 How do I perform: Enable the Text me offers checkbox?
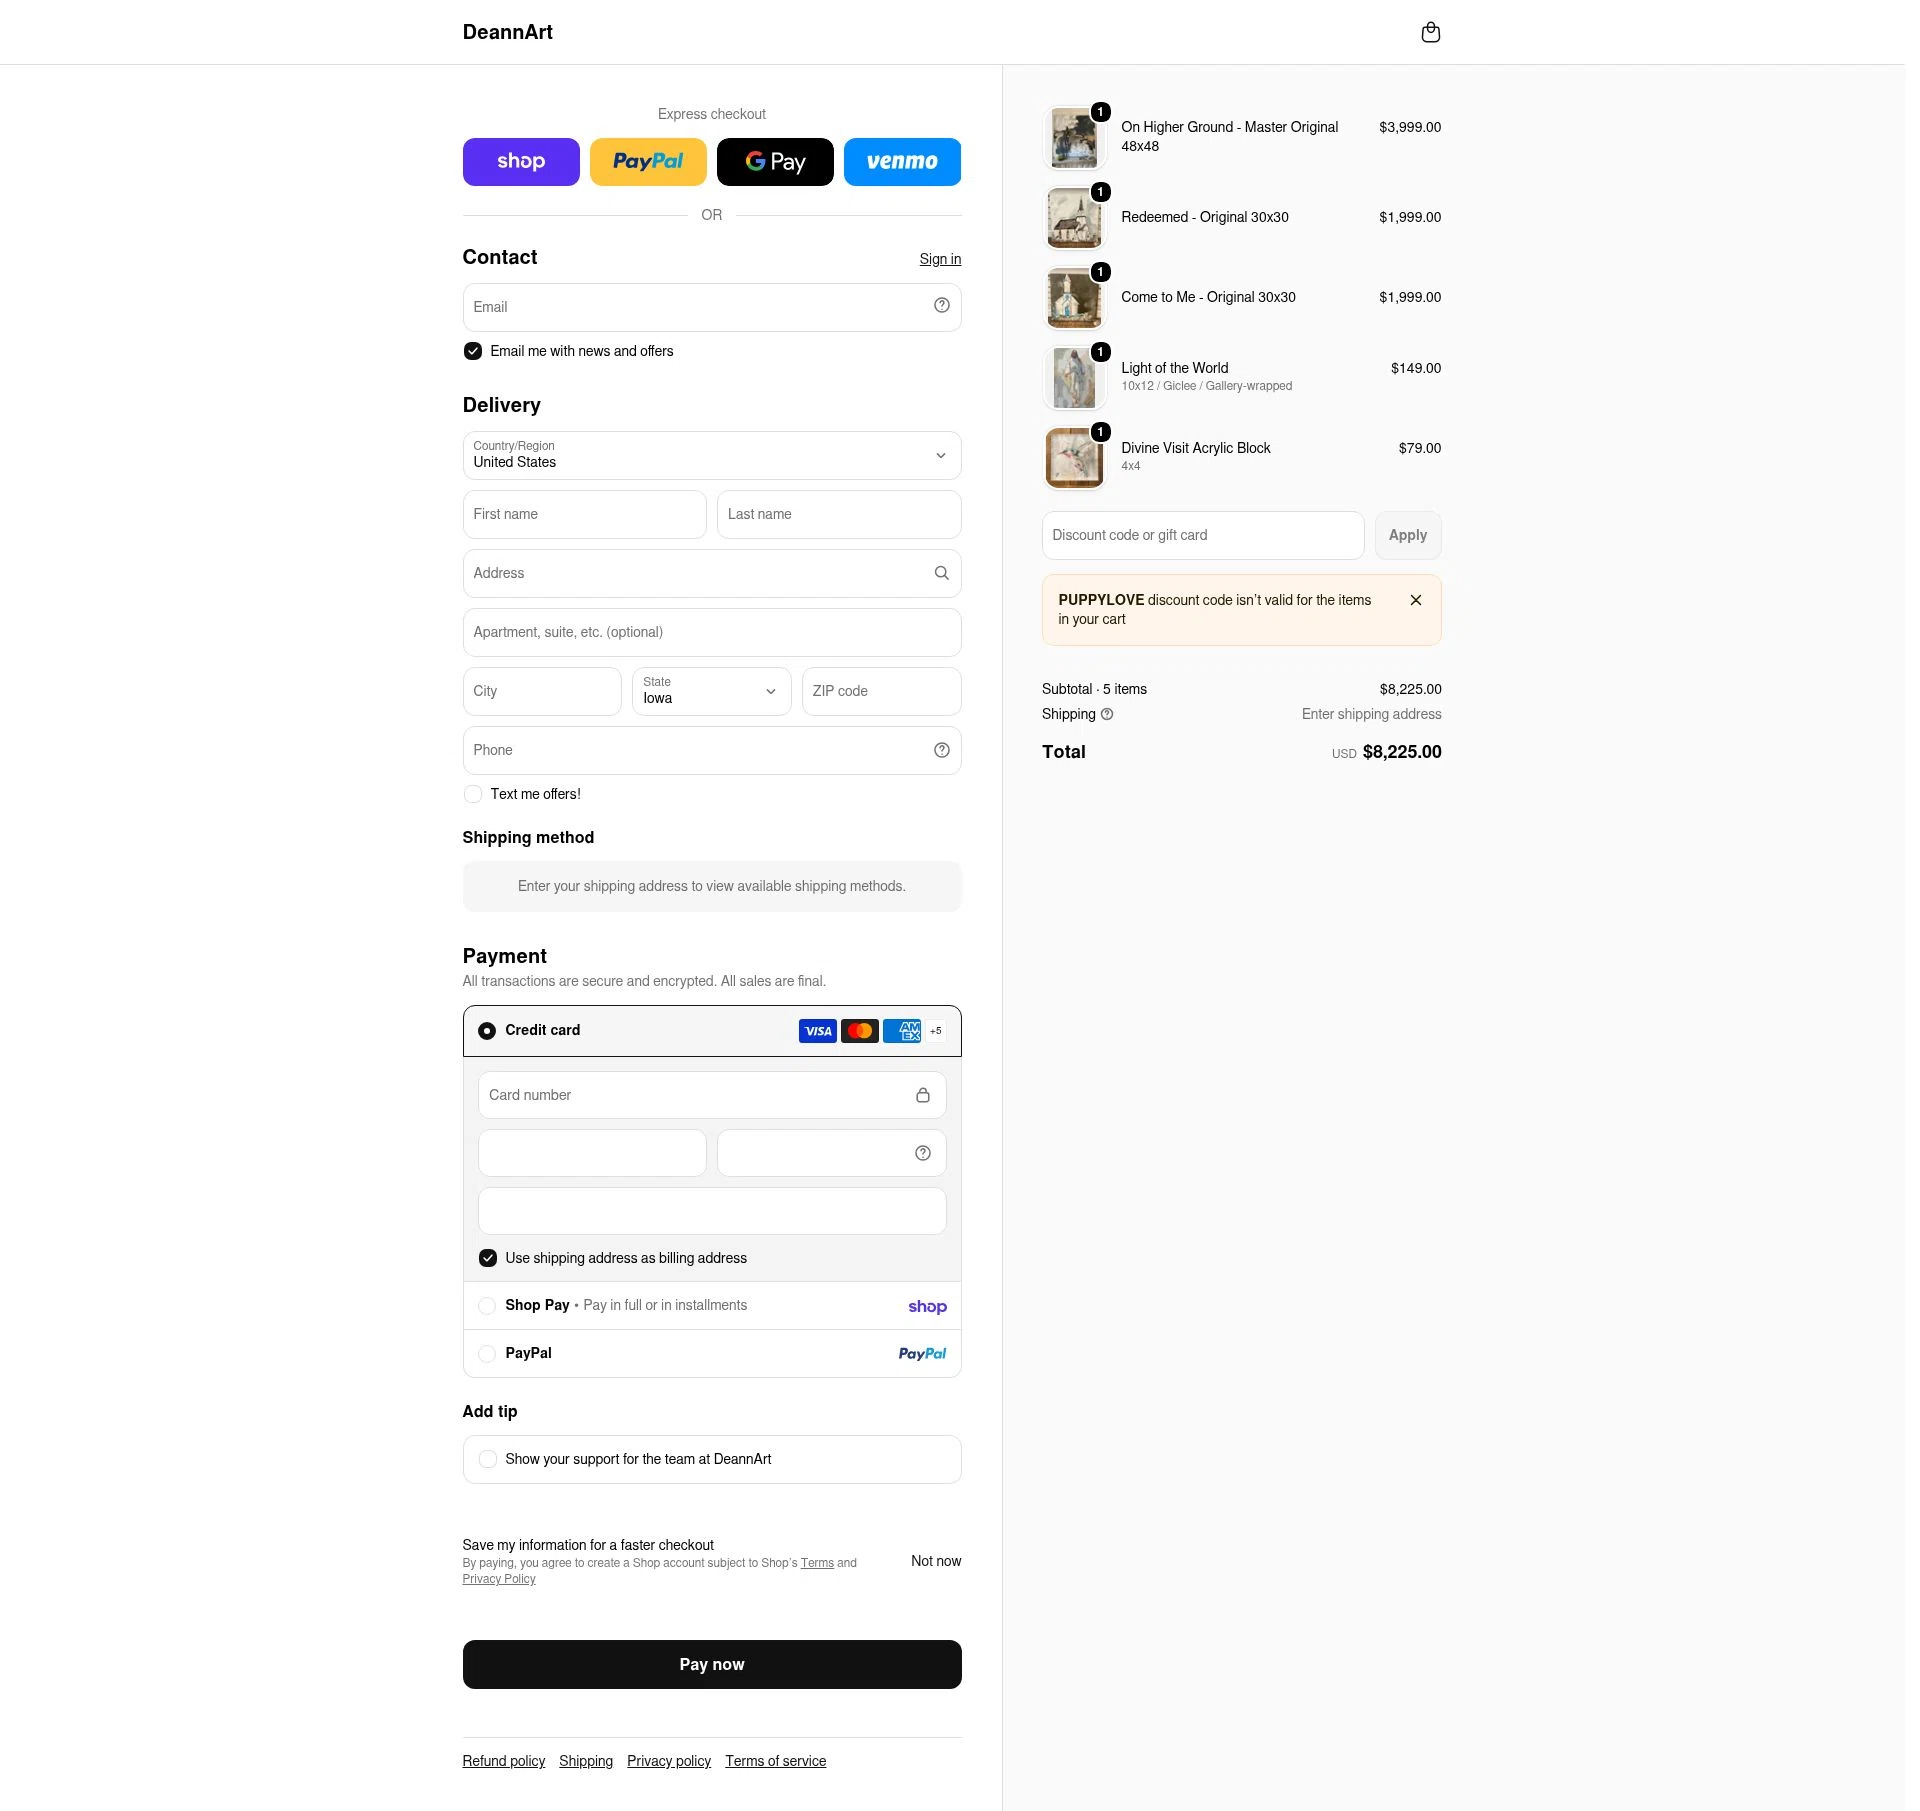pyautogui.click(x=473, y=794)
